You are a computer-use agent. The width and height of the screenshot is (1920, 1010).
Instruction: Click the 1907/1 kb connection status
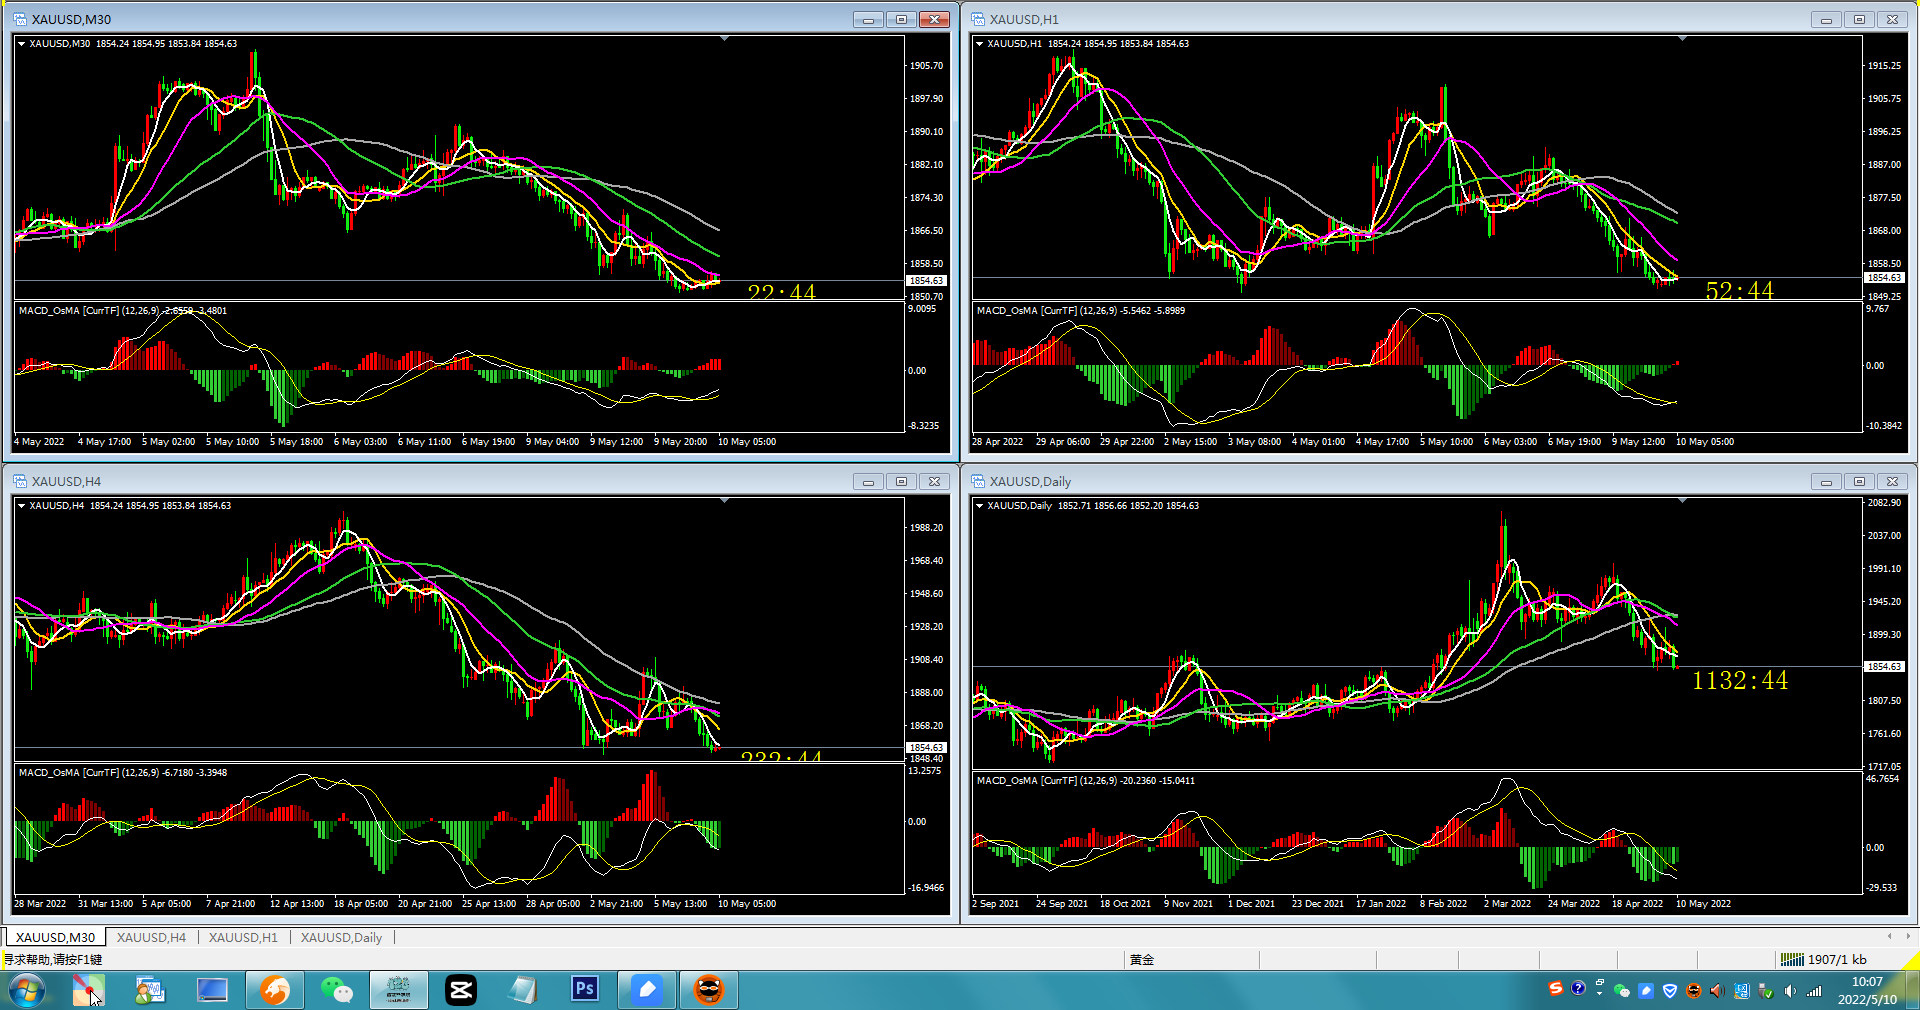pyautogui.click(x=1837, y=960)
